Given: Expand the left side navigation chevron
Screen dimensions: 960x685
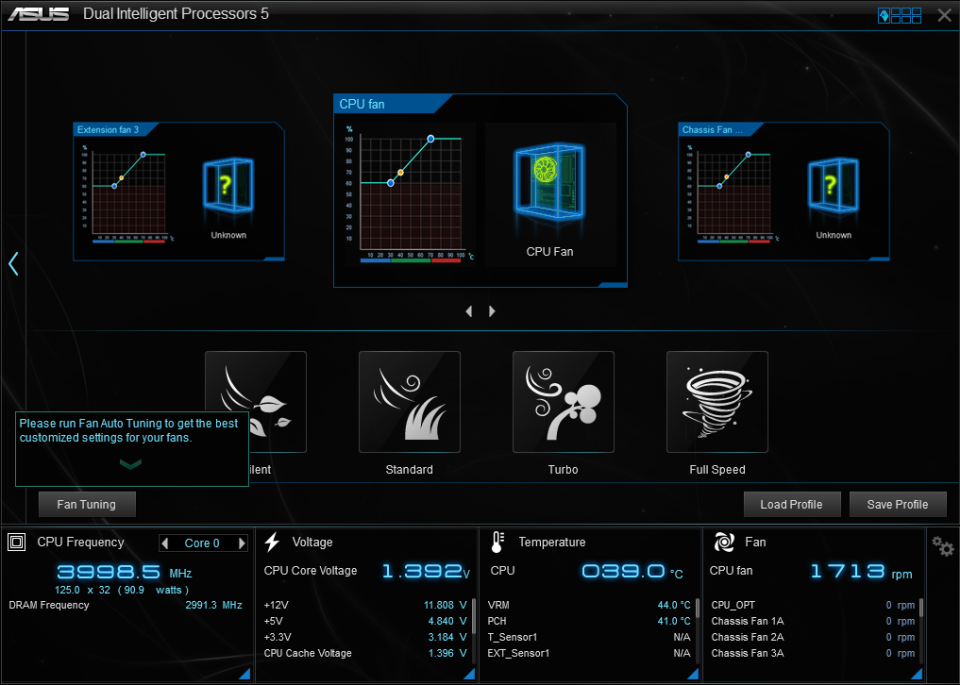Looking at the screenshot, I should 13,264.
